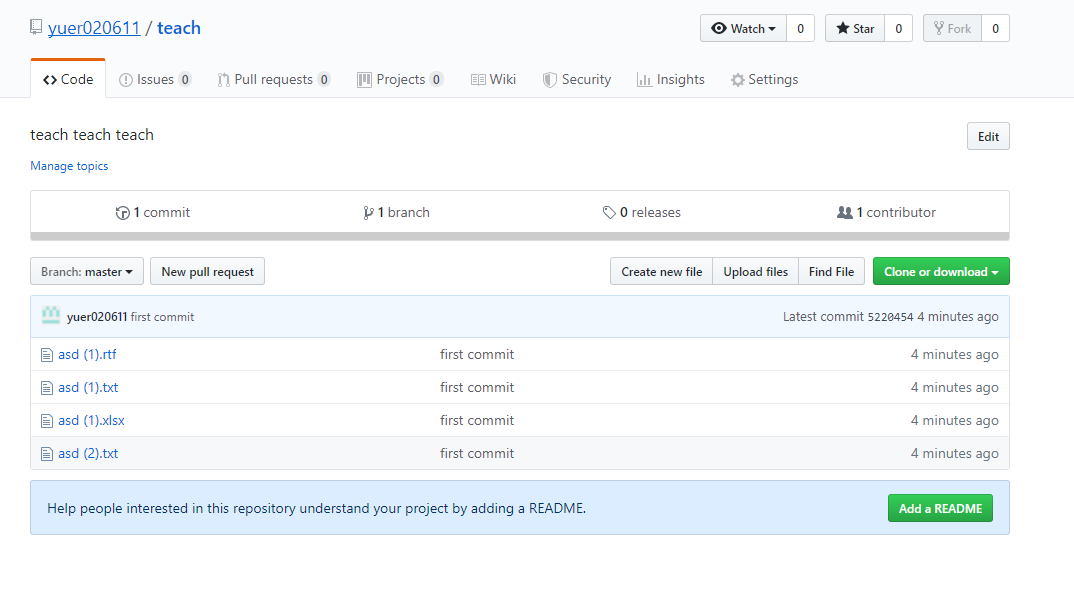
Task: Click the stargazers count next to Star
Action: tap(899, 28)
